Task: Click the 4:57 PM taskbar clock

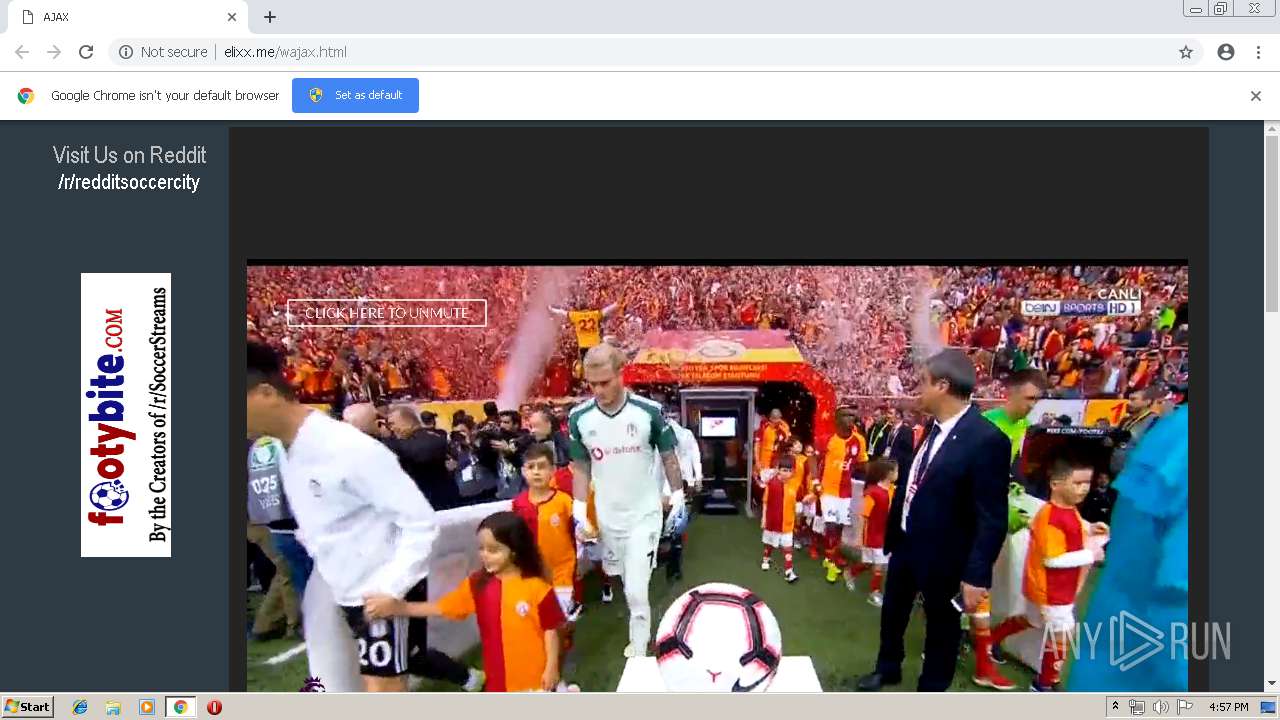Action: tap(1229, 707)
